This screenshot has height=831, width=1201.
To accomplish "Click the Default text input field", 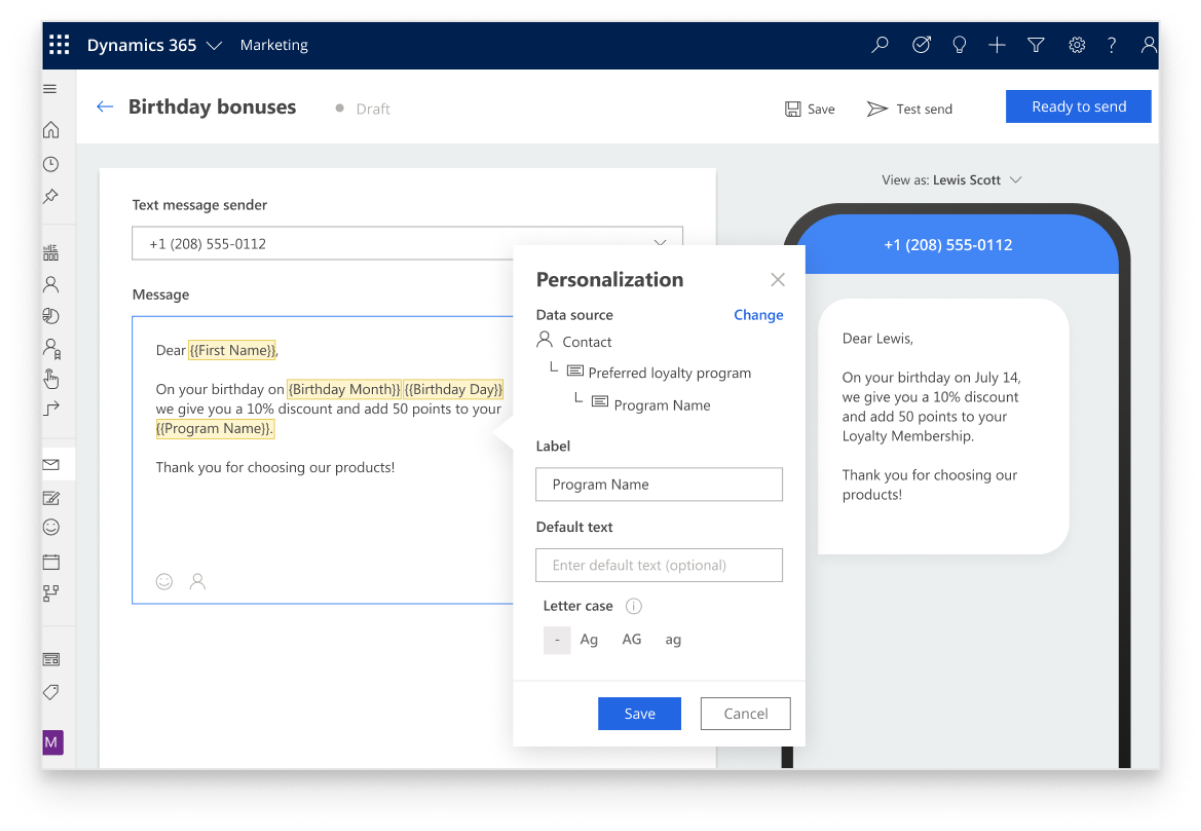I will coord(659,565).
